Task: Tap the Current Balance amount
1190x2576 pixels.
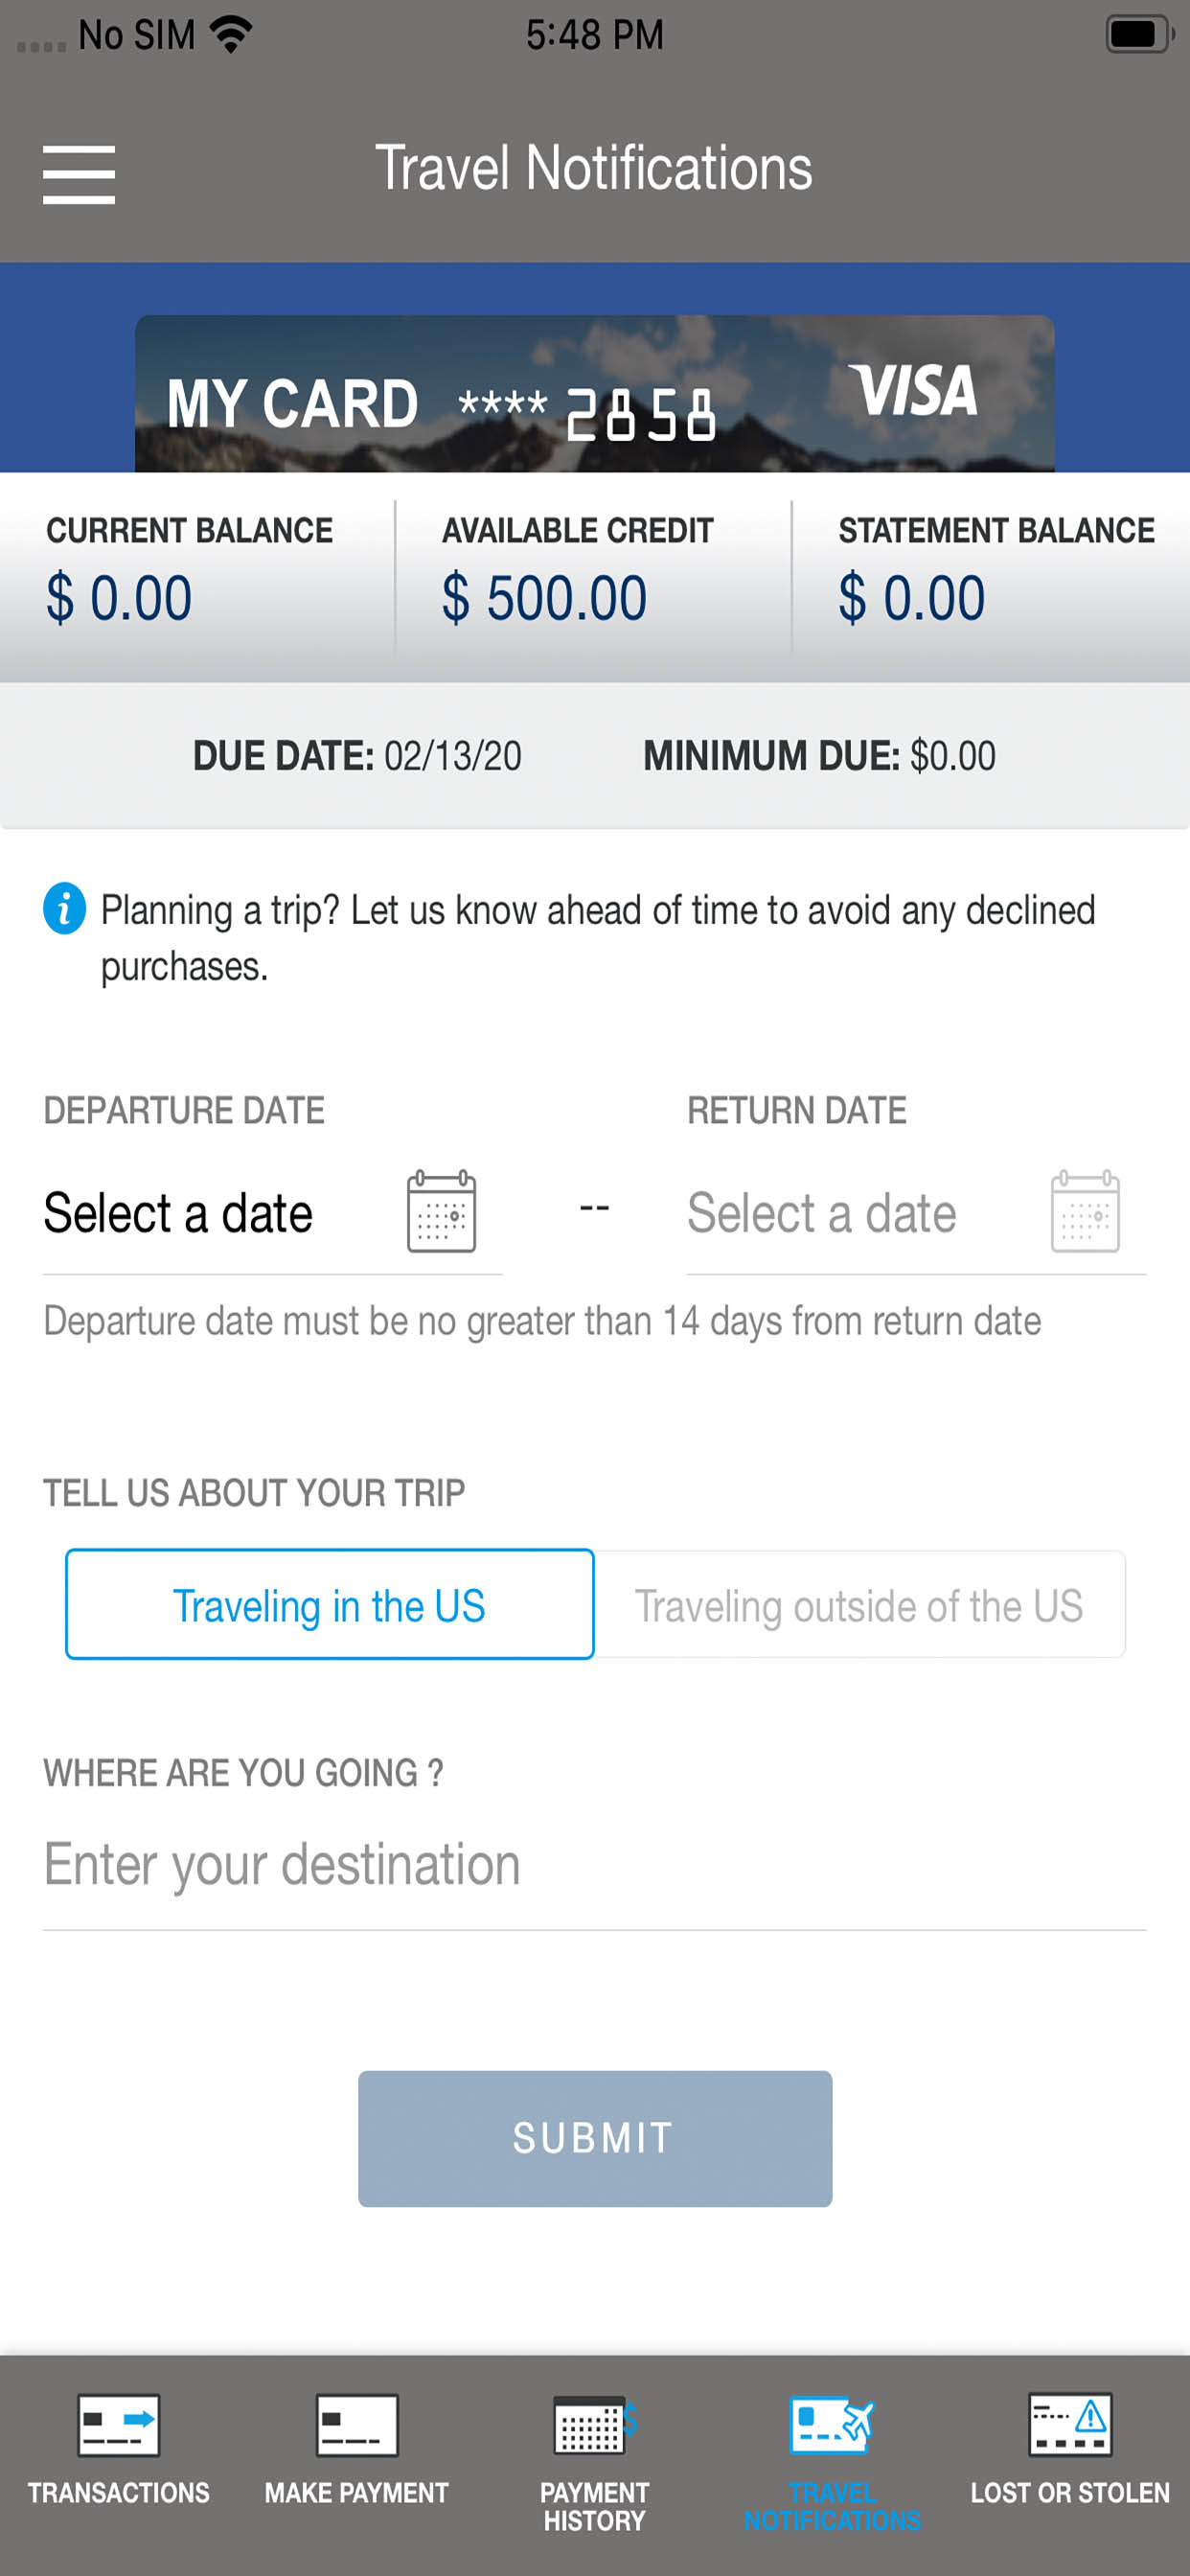Action: click(x=119, y=598)
